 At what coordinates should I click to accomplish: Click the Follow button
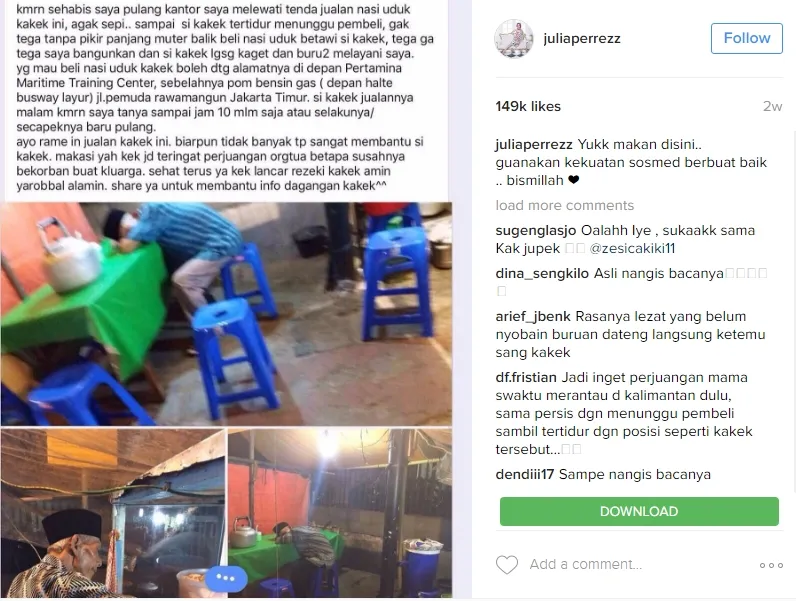click(x=747, y=38)
